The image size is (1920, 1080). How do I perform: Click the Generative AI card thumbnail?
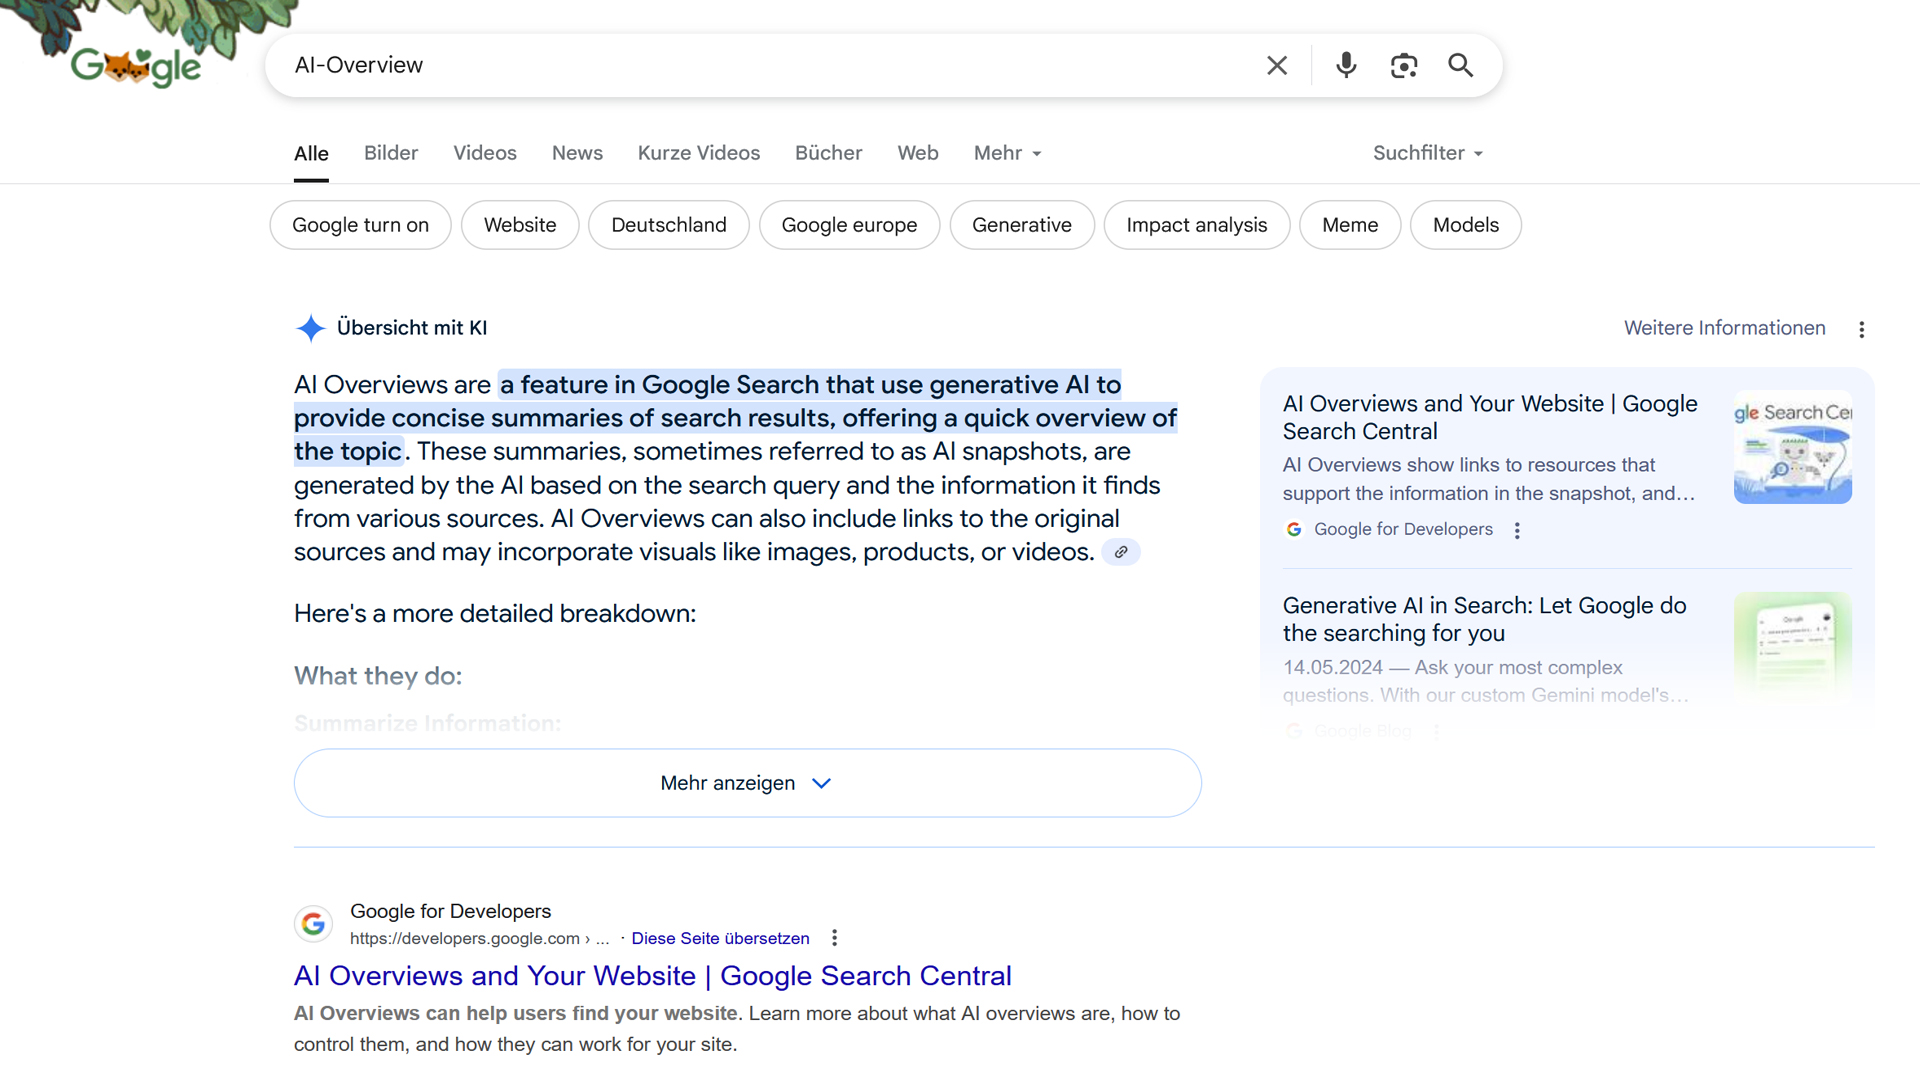click(x=1792, y=648)
